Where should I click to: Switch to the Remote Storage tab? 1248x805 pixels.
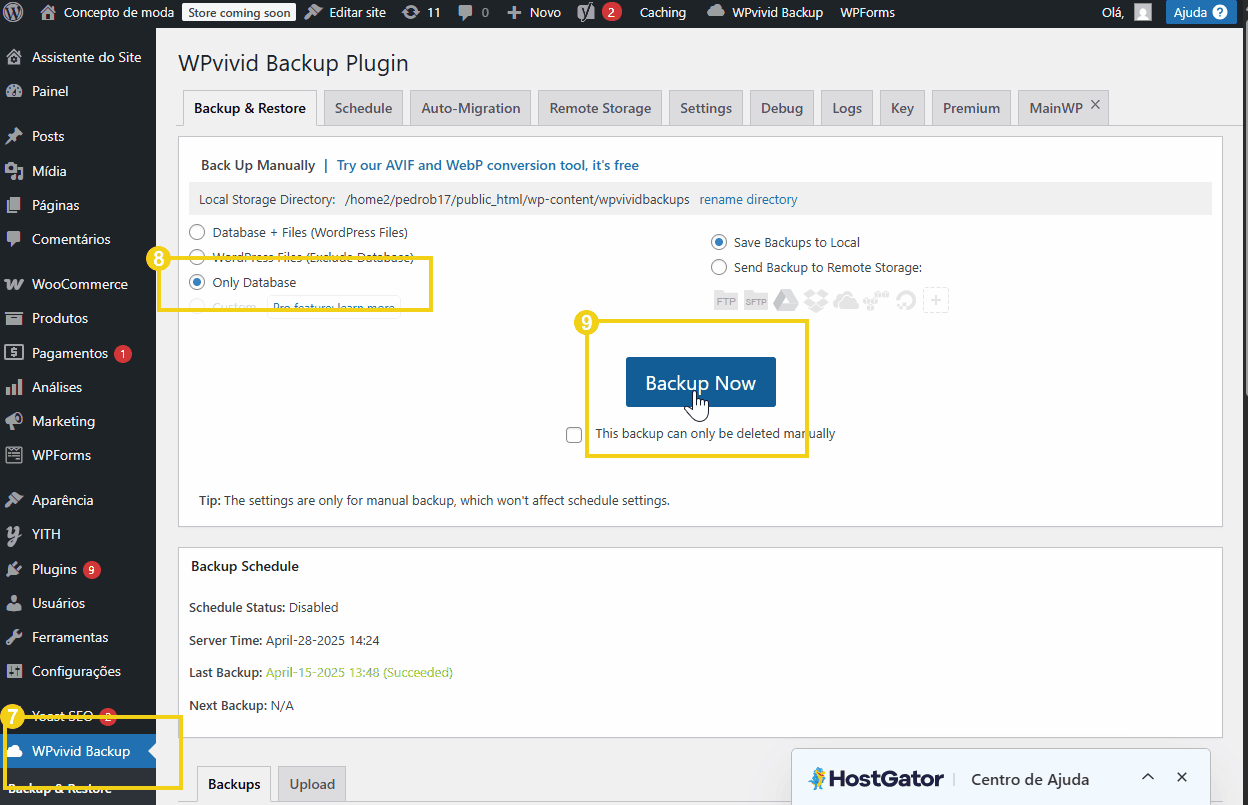pyautogui.click(x=600, y=108)
